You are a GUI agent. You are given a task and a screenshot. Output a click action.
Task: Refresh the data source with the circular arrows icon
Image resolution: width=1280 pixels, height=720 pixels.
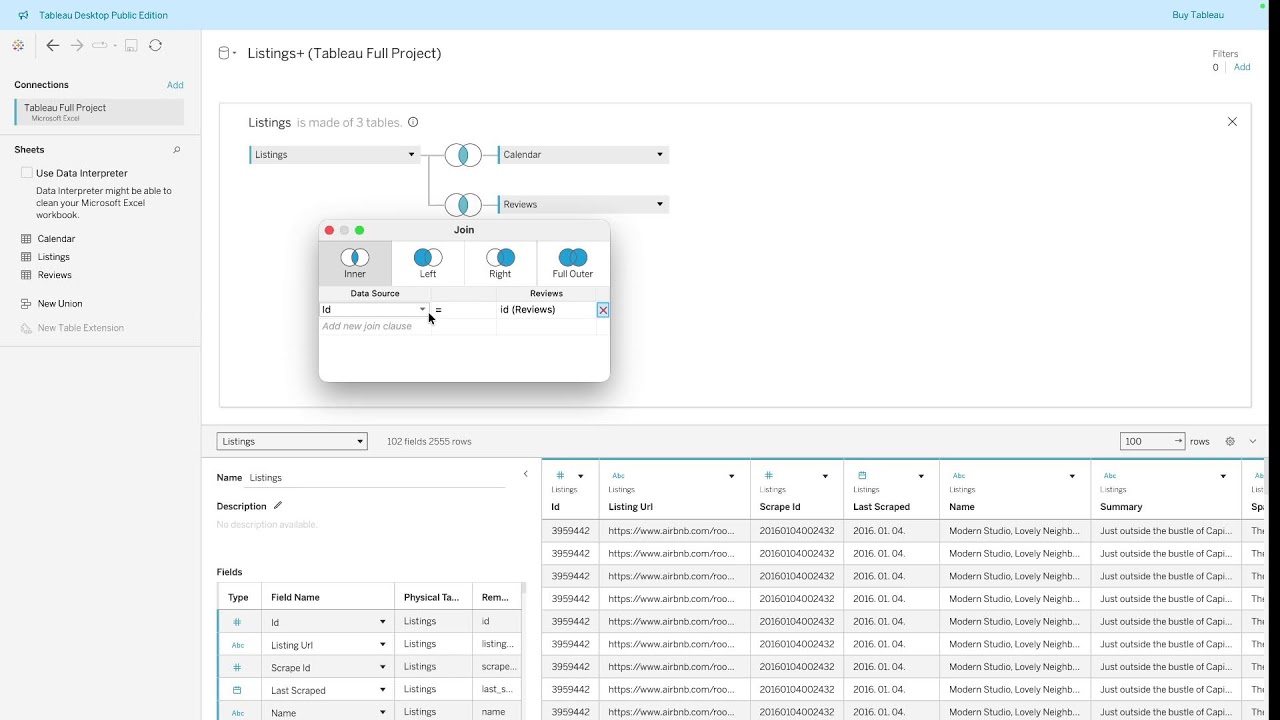(x=155, y=45)
